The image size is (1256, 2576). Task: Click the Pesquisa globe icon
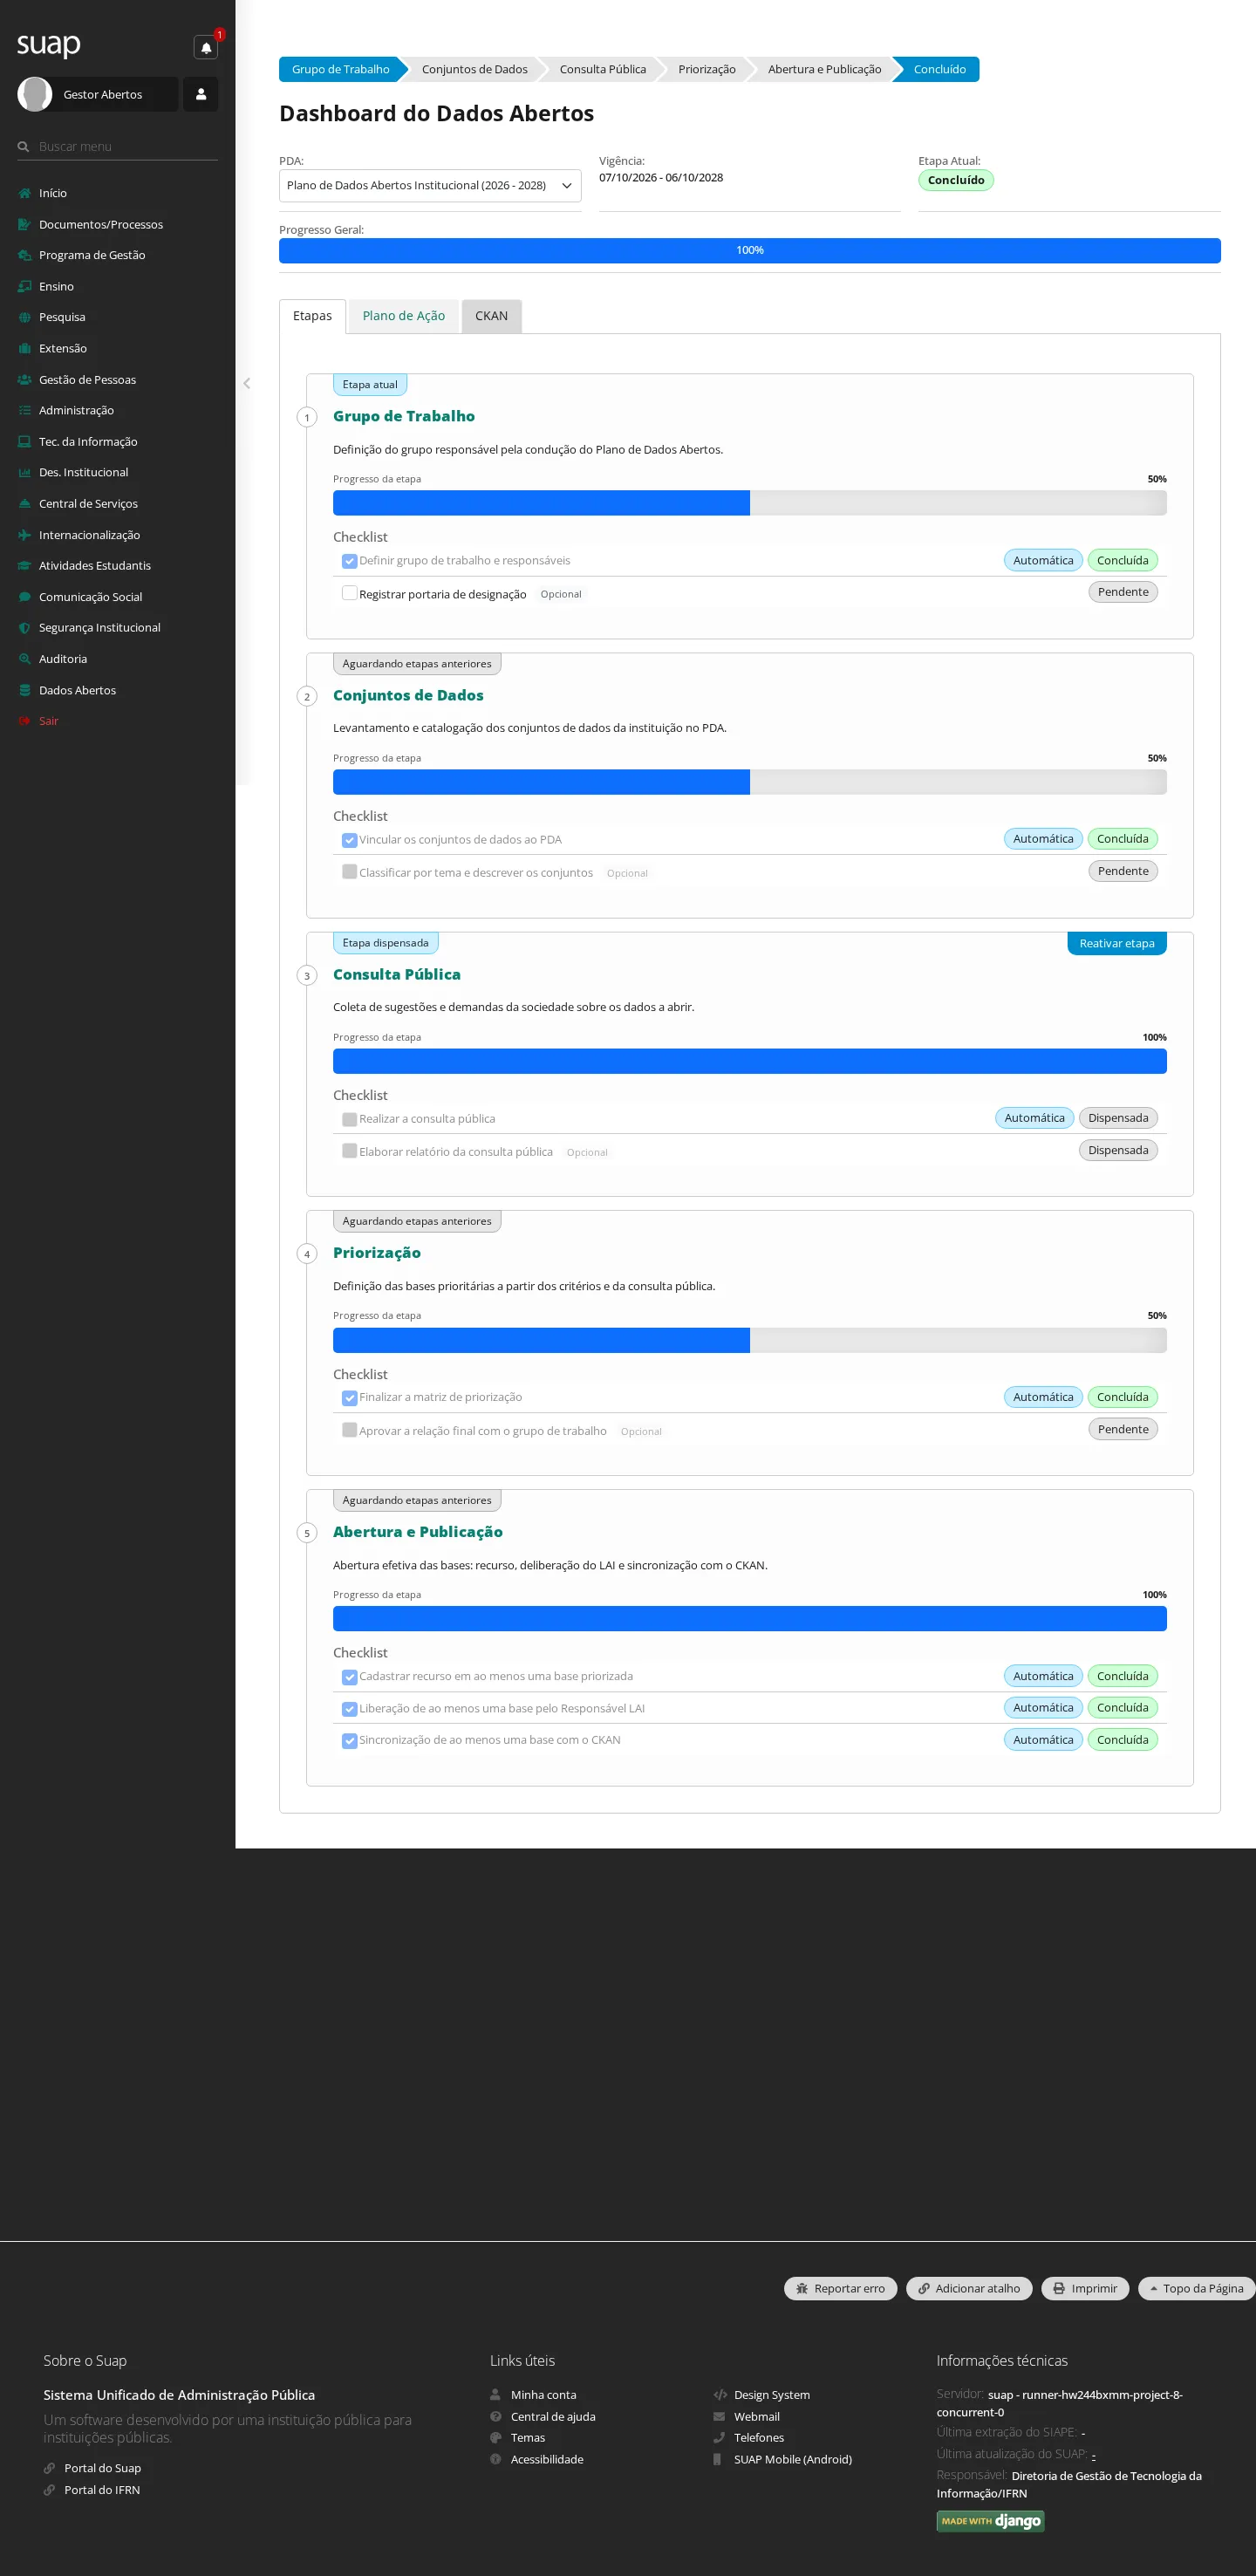point(24,317)
